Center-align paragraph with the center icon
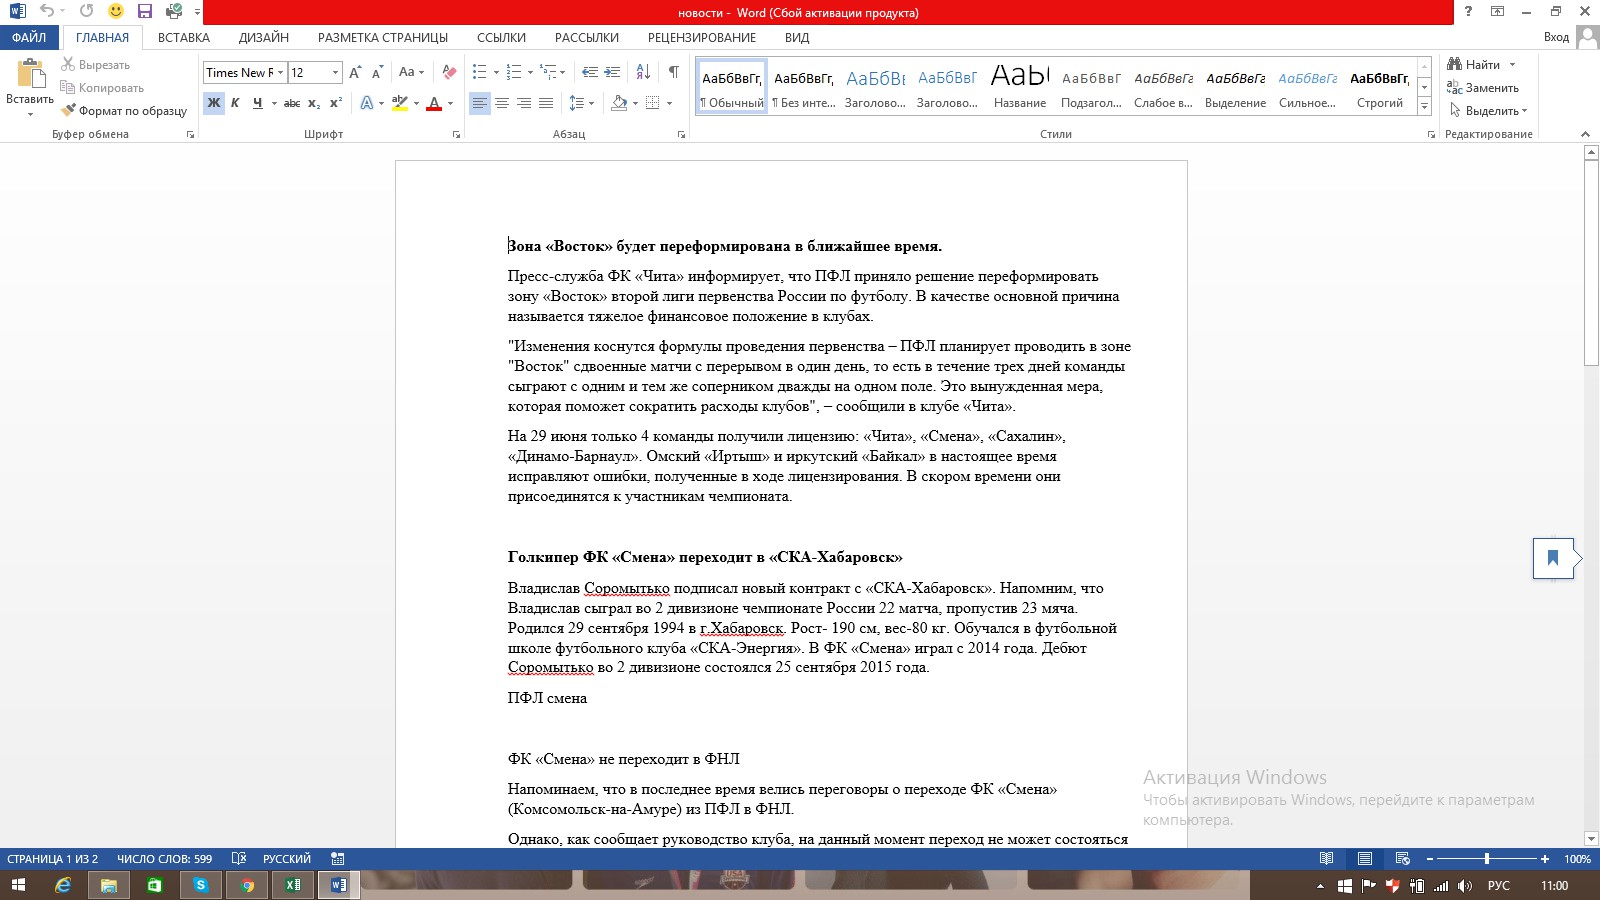This screenshot has height=900, width=1600. [502, 103]
